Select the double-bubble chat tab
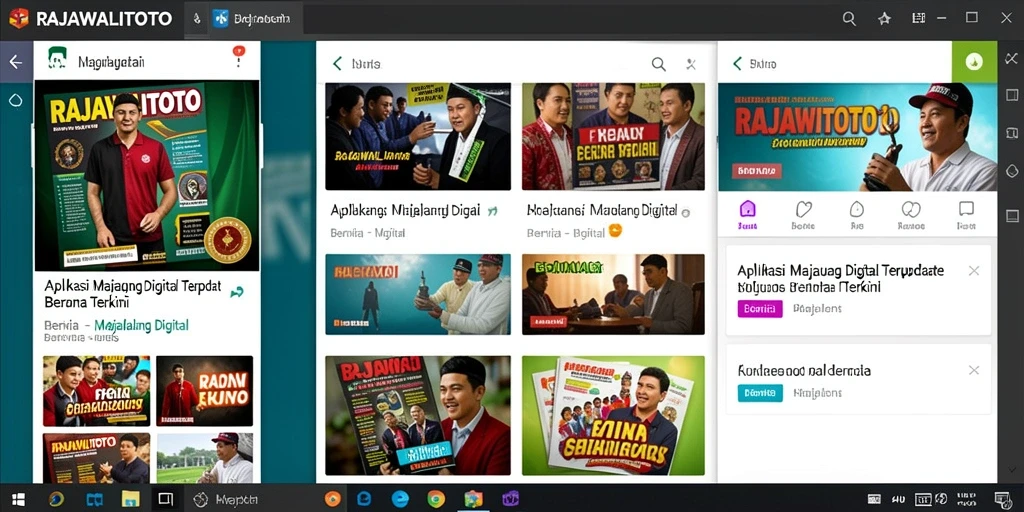 coord(911,216)
